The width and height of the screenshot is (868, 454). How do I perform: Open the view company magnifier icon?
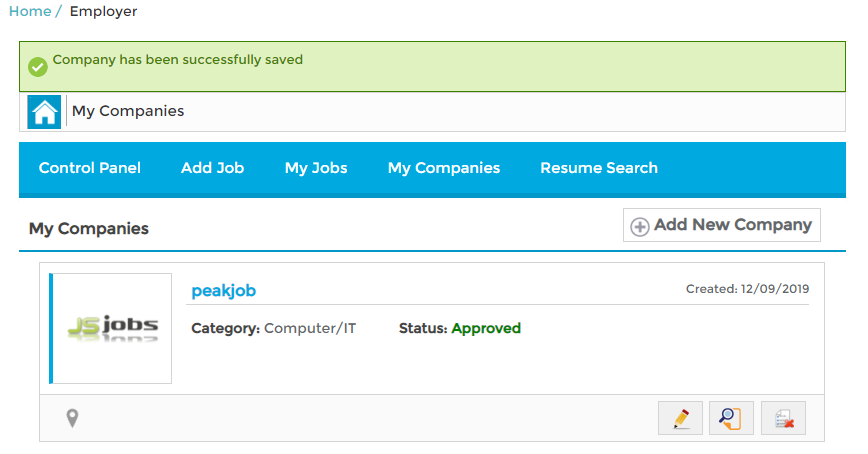tap(731, 418)
